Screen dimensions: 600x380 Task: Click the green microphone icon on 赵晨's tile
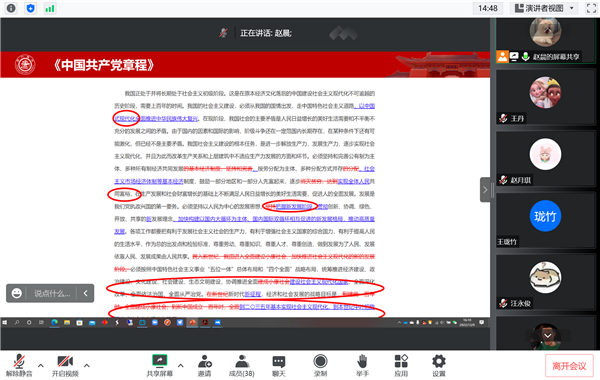point(526,57)
